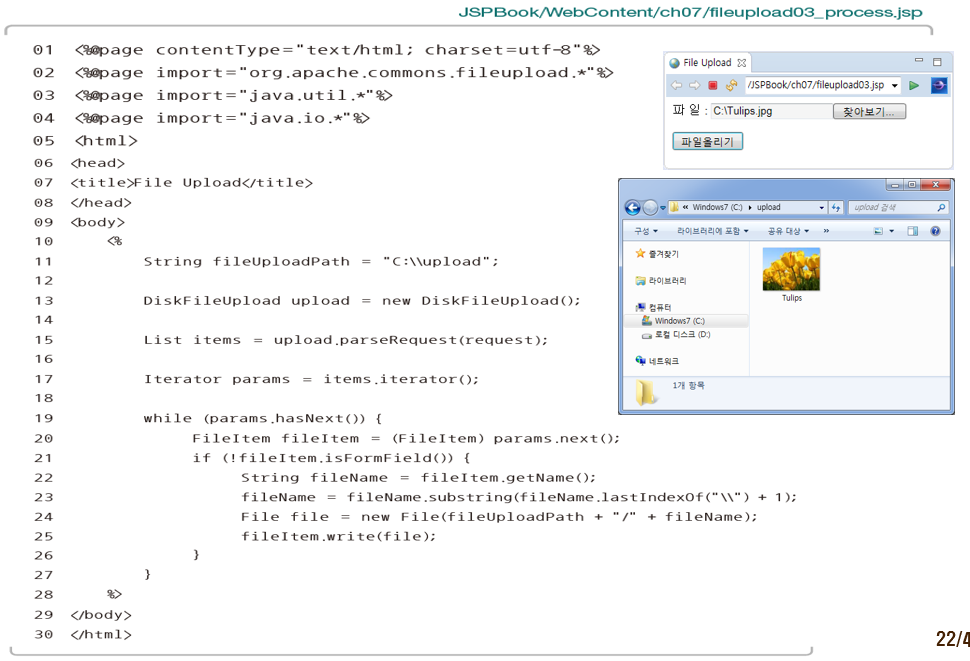
Task: Click the green Go arrow next to URL
Action: (x=914, y=85)
